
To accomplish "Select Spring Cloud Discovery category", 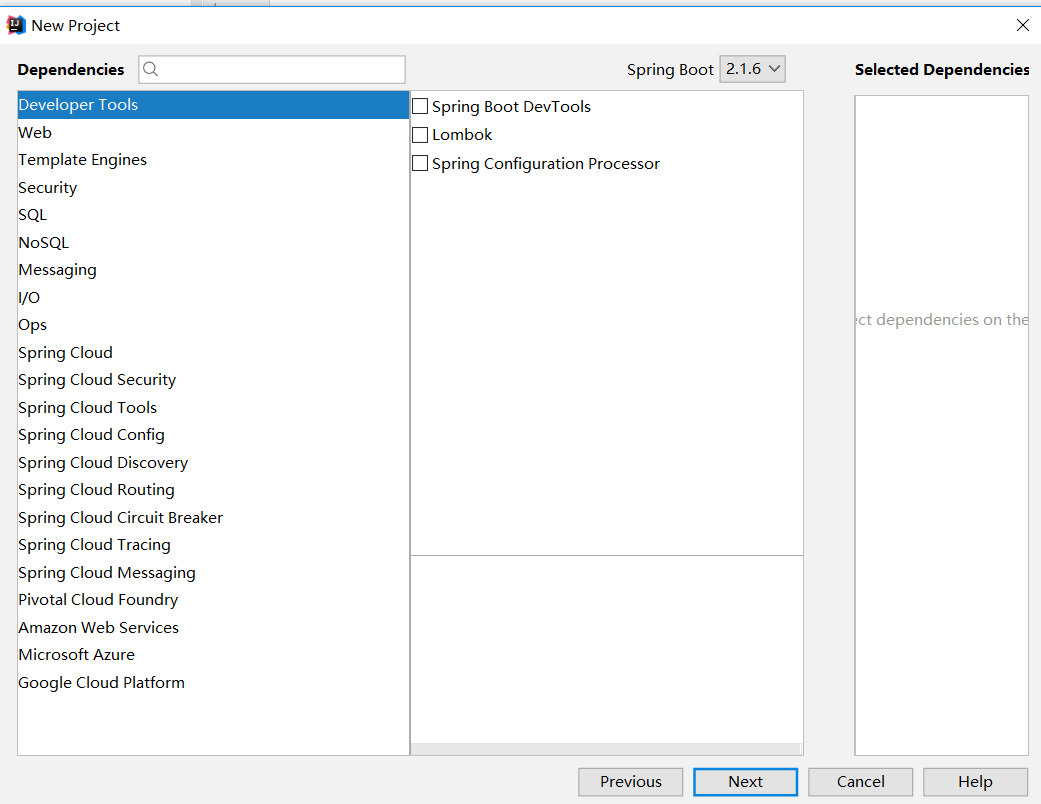I will pos(102,463).
